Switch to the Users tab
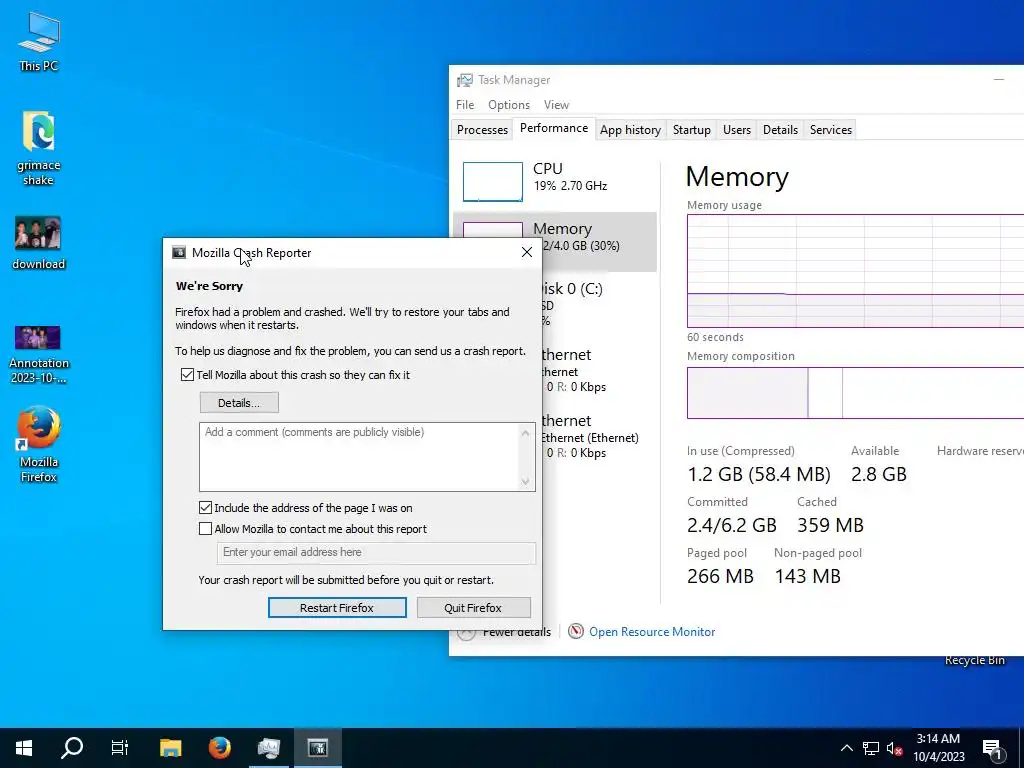Viewport: 1024px width, 768px height. pyautogui.click(x=737, y=130)
